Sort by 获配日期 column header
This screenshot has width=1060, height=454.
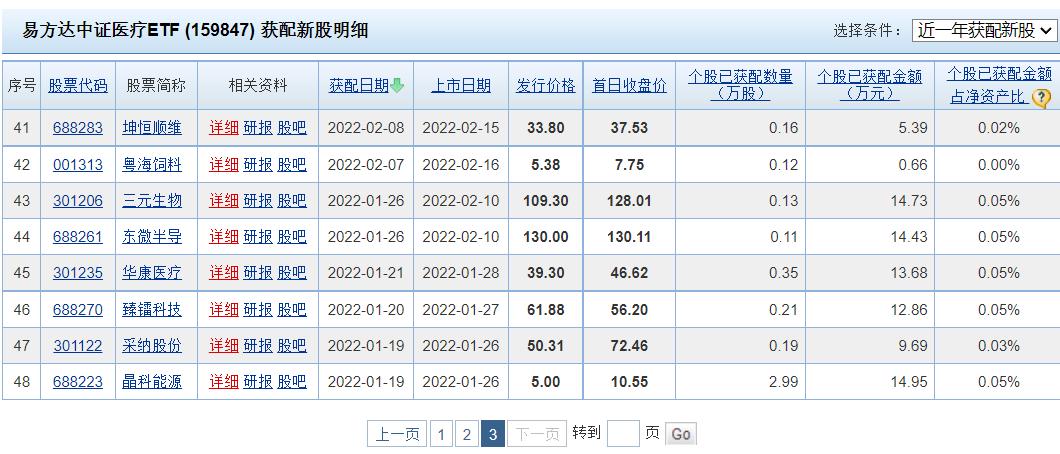[x=359, y=86]
